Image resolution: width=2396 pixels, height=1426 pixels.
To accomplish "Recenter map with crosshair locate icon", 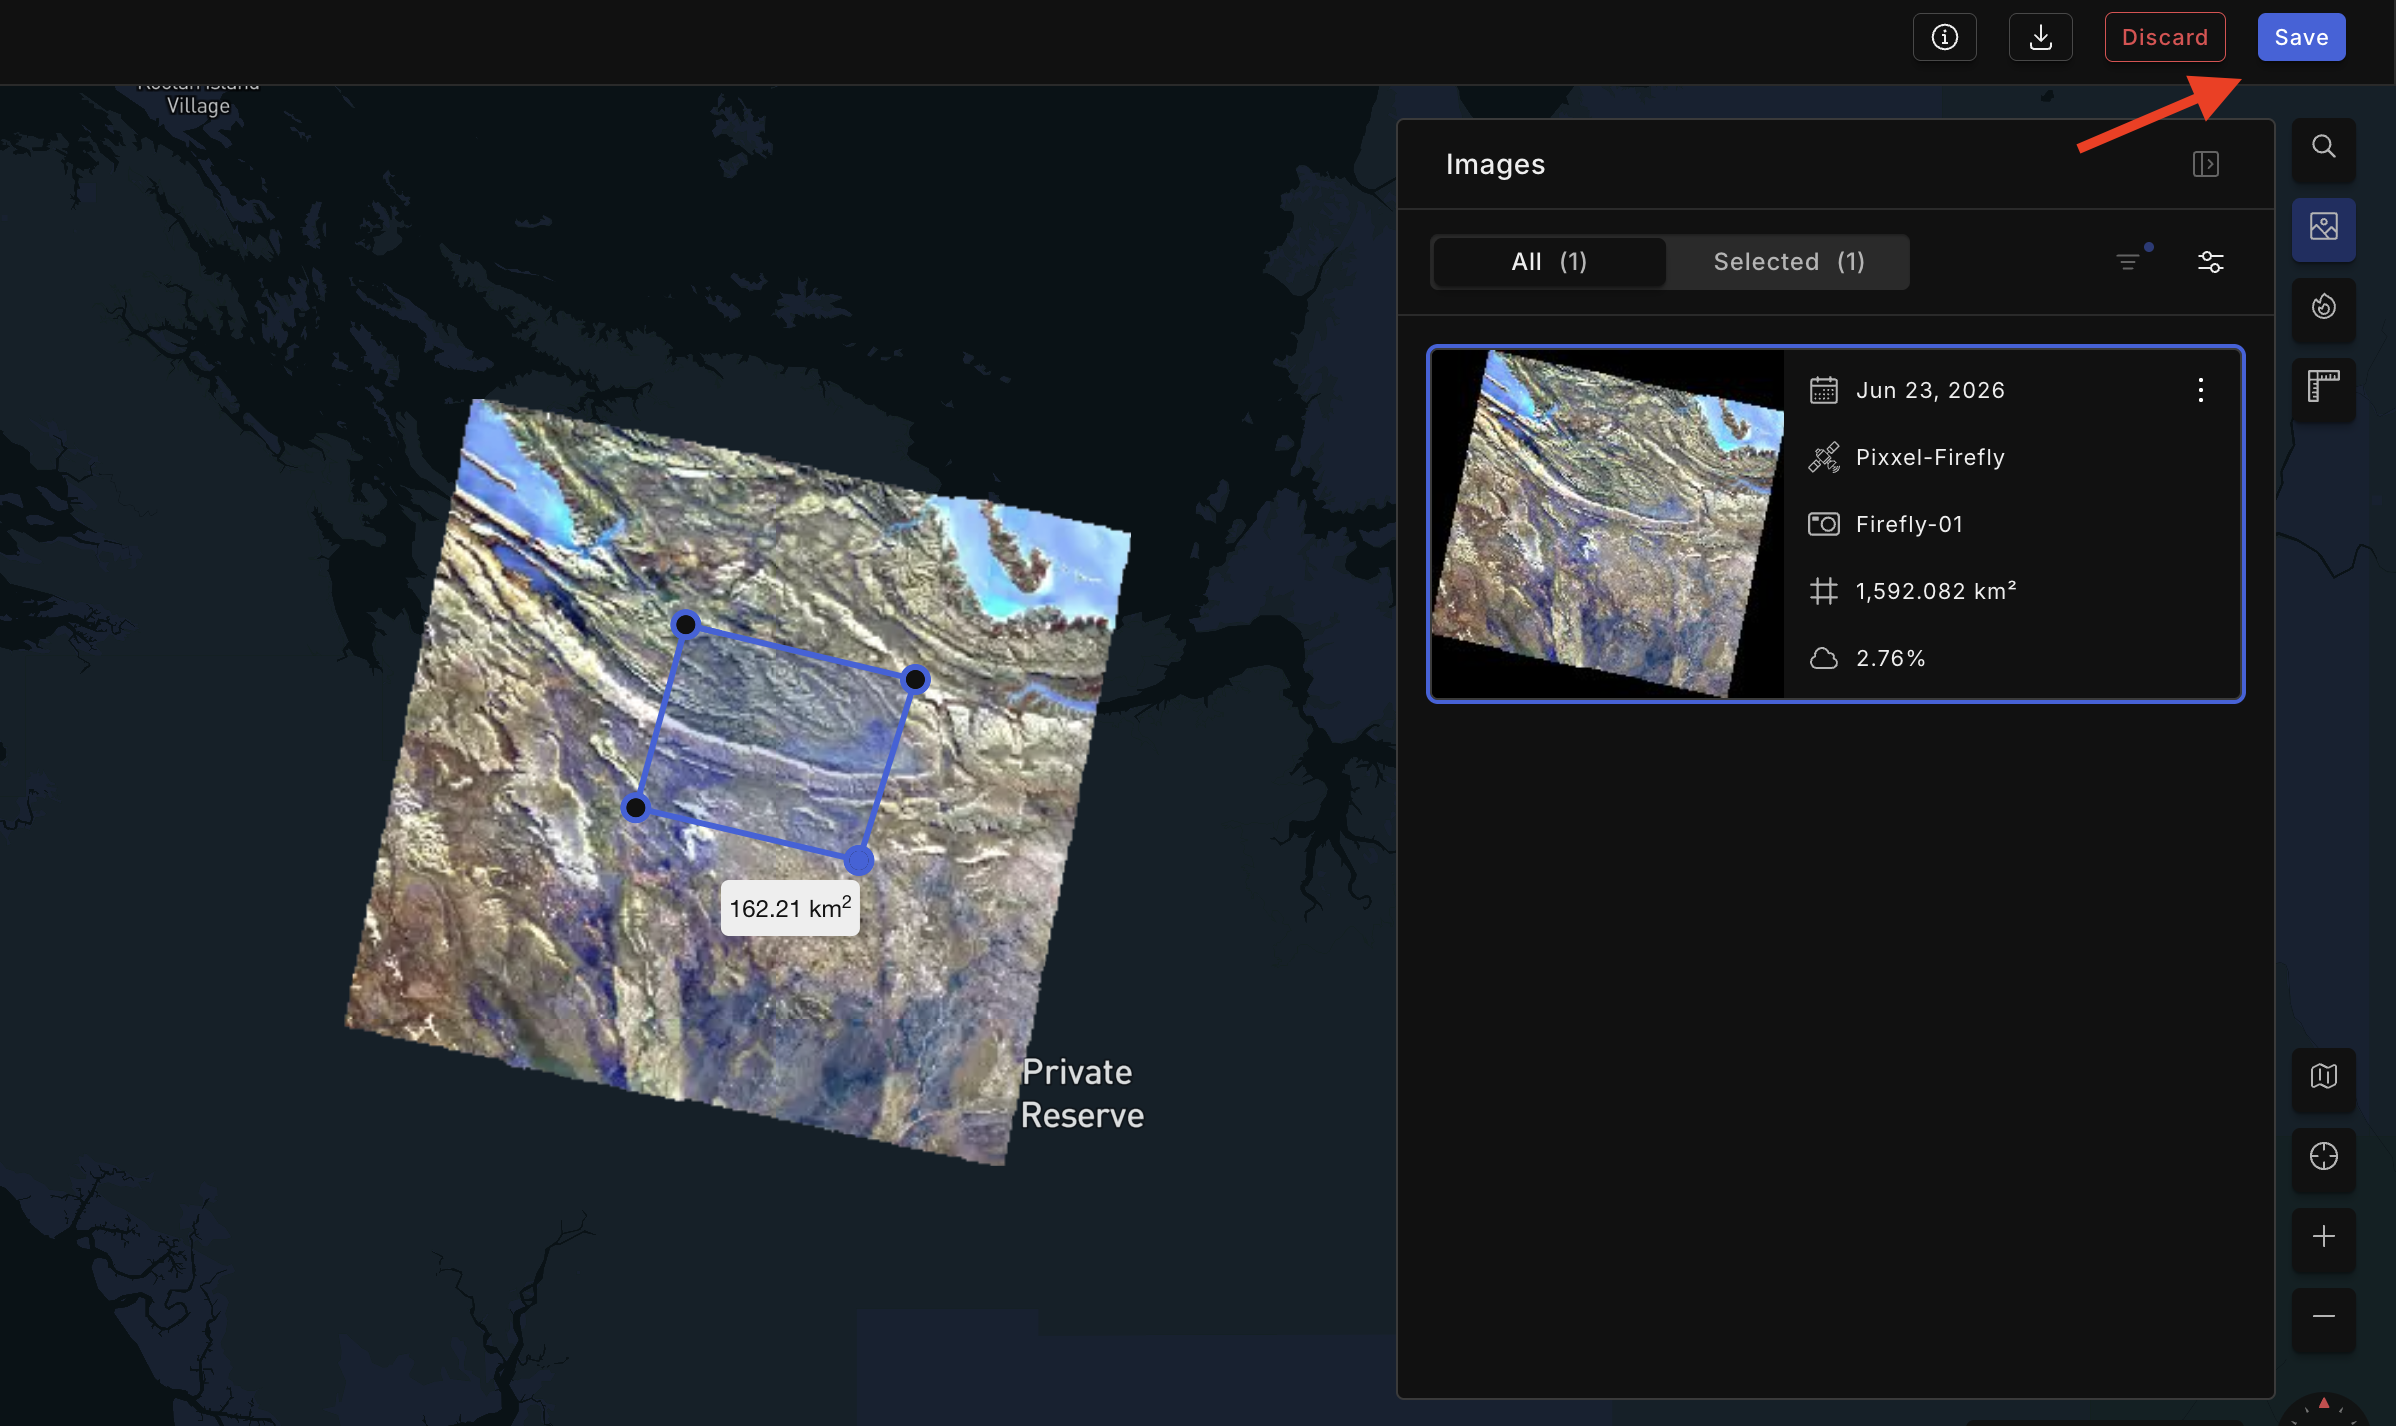I will (x=2323, y=1158).
